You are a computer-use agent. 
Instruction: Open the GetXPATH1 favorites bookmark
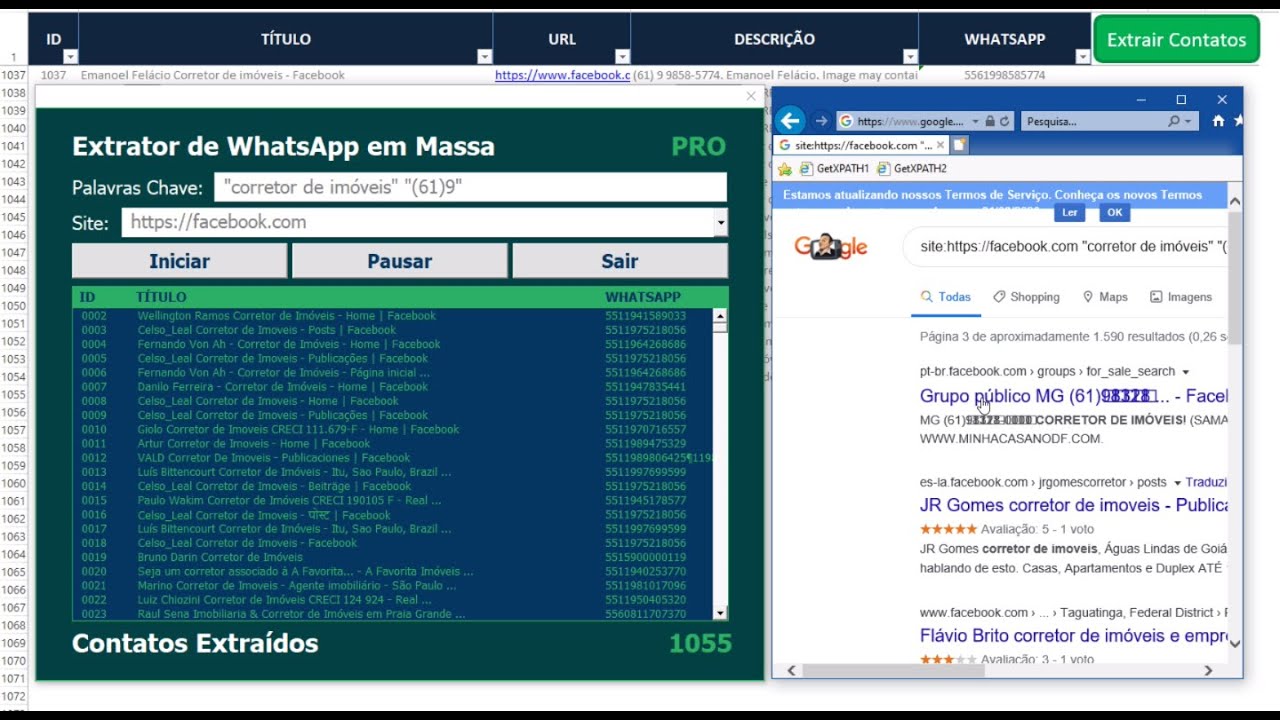click(x=835, y=168)
